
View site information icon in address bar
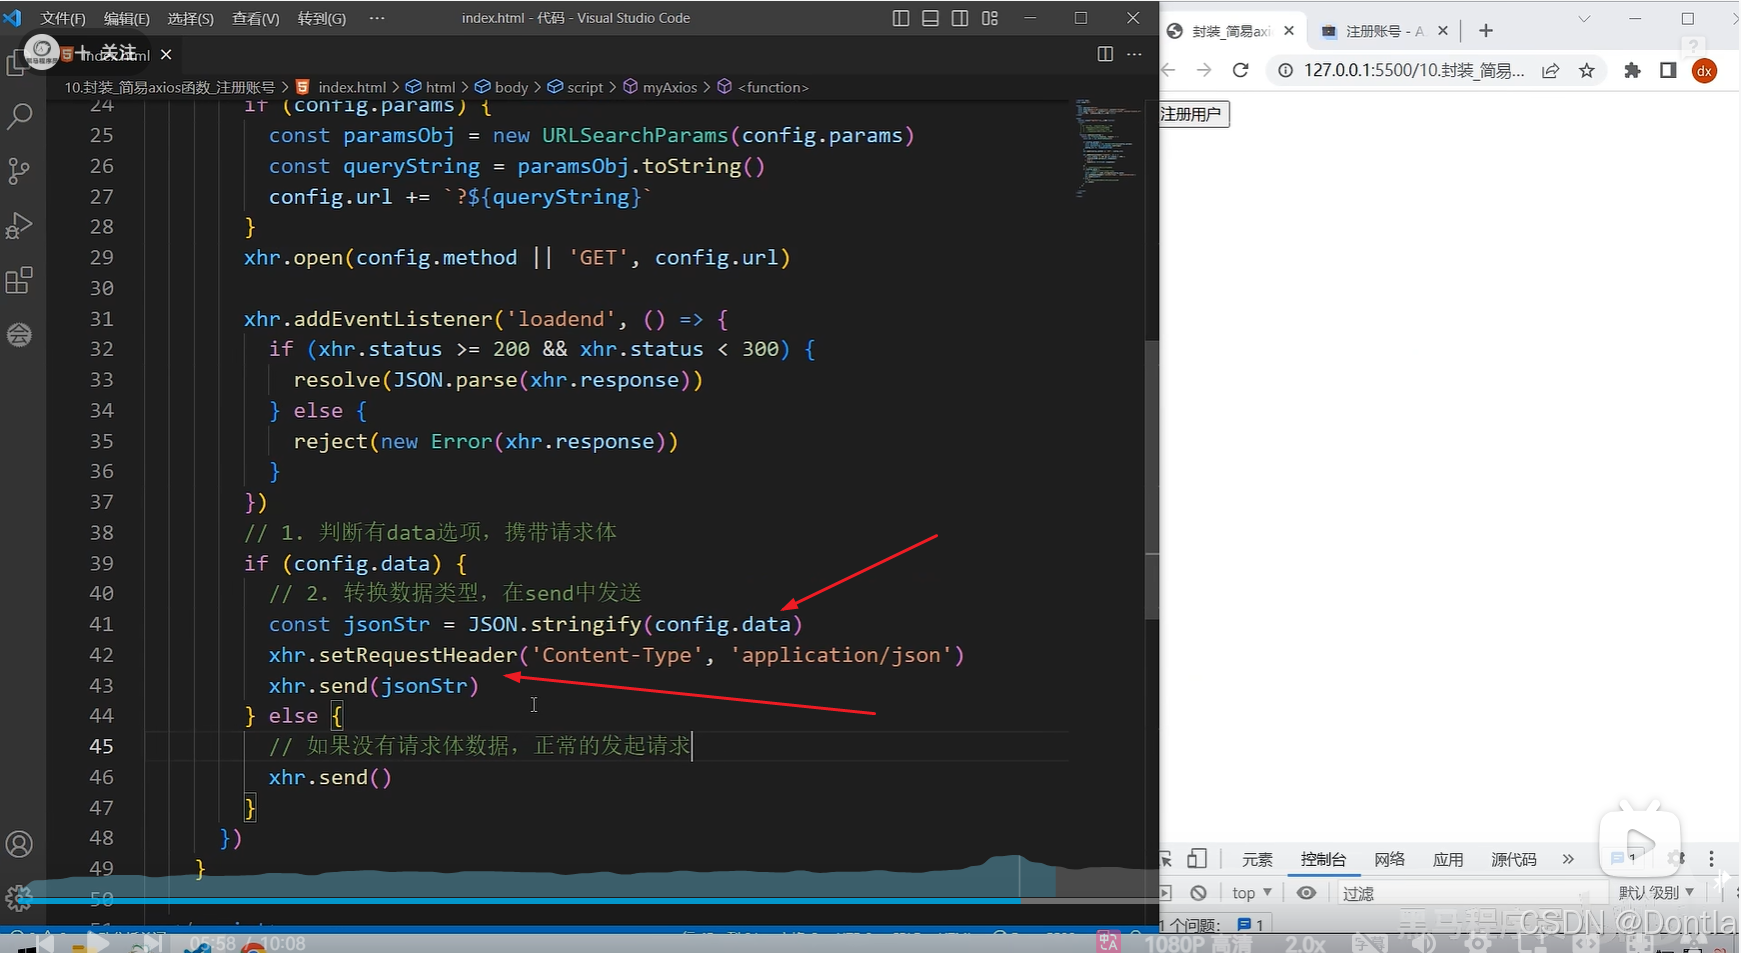(1286, 70)
